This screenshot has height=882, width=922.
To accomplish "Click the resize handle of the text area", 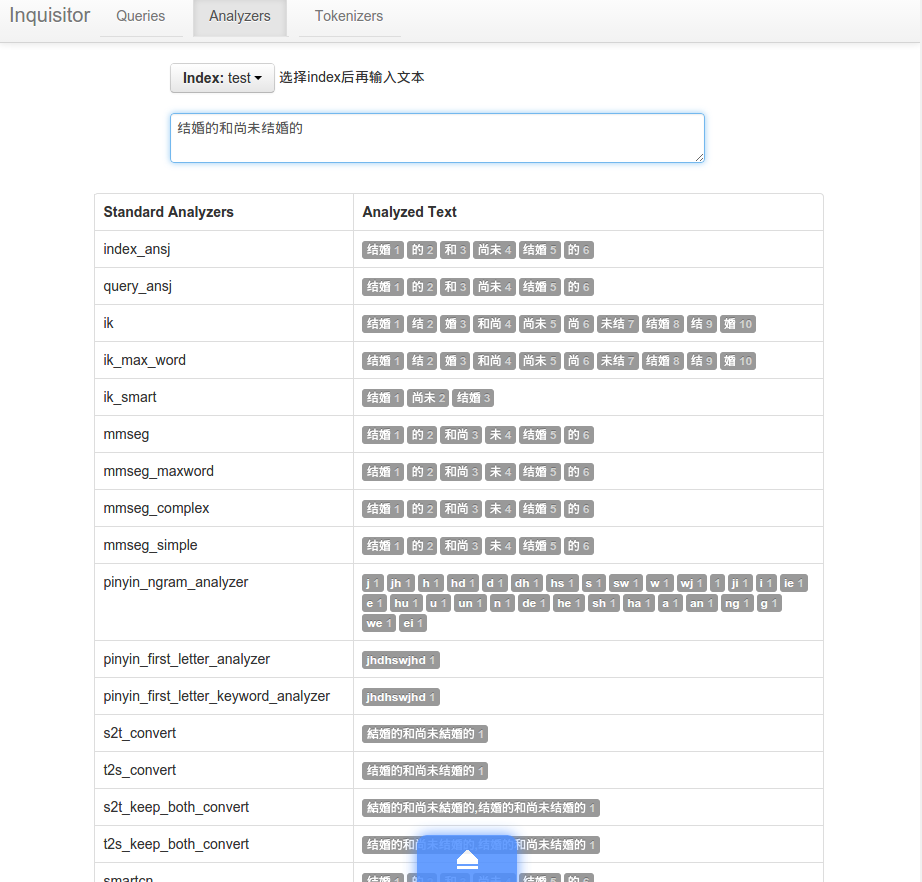I will coord(699,156).
